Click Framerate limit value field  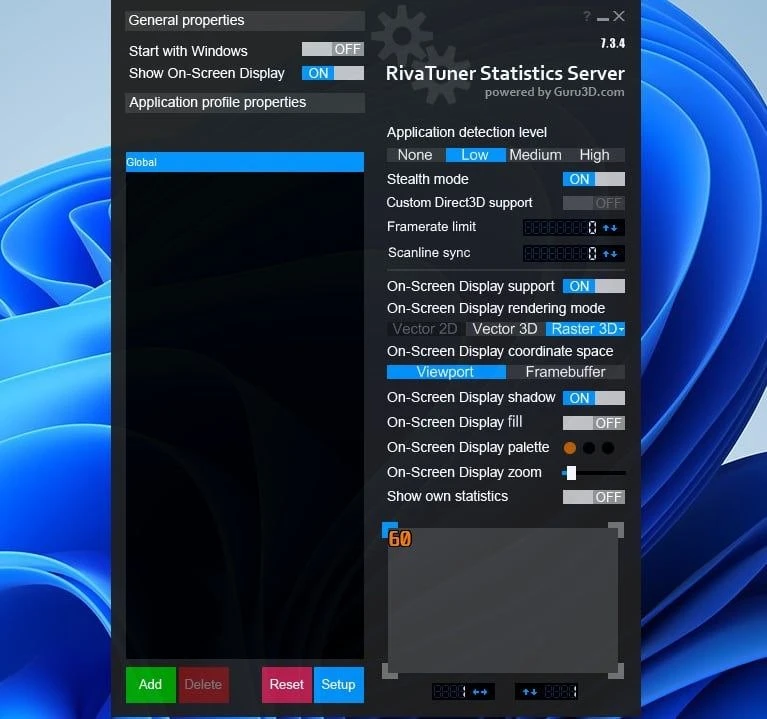pyautogui.click(x=561, y=227)
